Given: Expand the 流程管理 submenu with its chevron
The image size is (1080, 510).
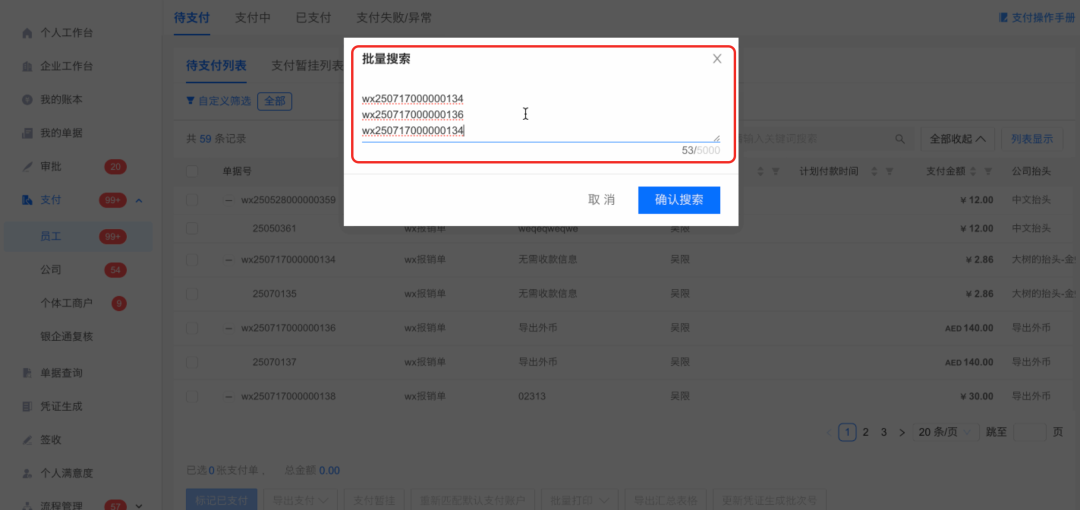Looking at the screenshot, I should (x=139, y=506).
